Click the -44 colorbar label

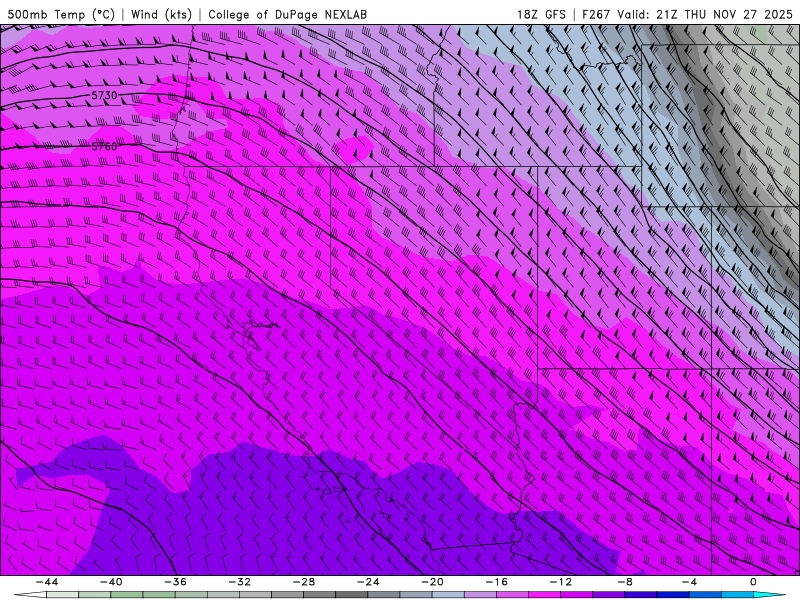(x=47, y=582)
